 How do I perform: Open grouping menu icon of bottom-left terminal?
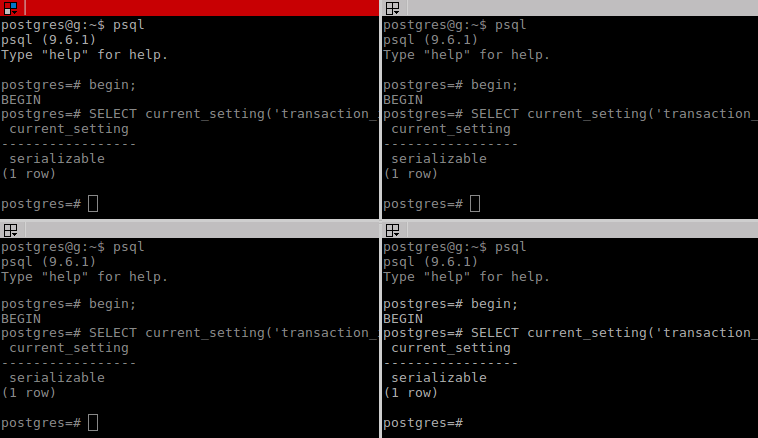(x=10, y=230)
